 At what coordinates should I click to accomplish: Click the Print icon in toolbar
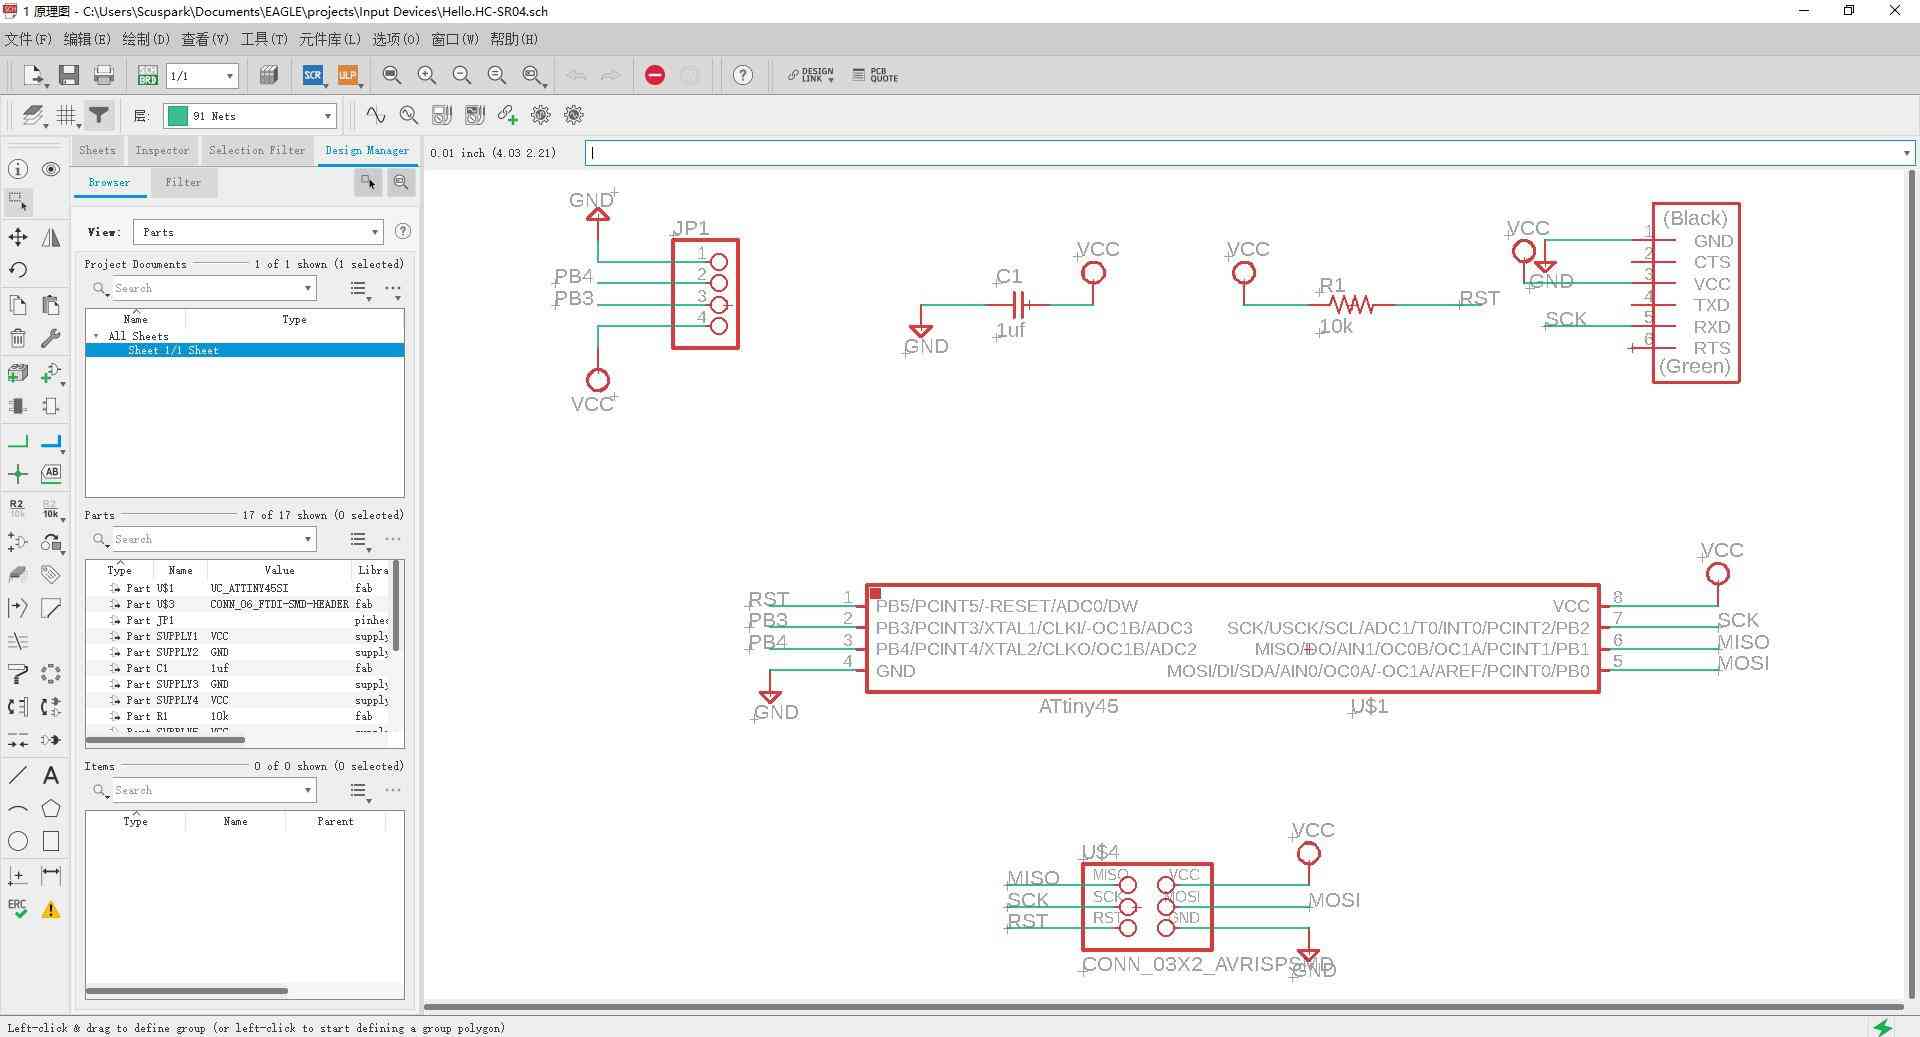coord(103,75)
